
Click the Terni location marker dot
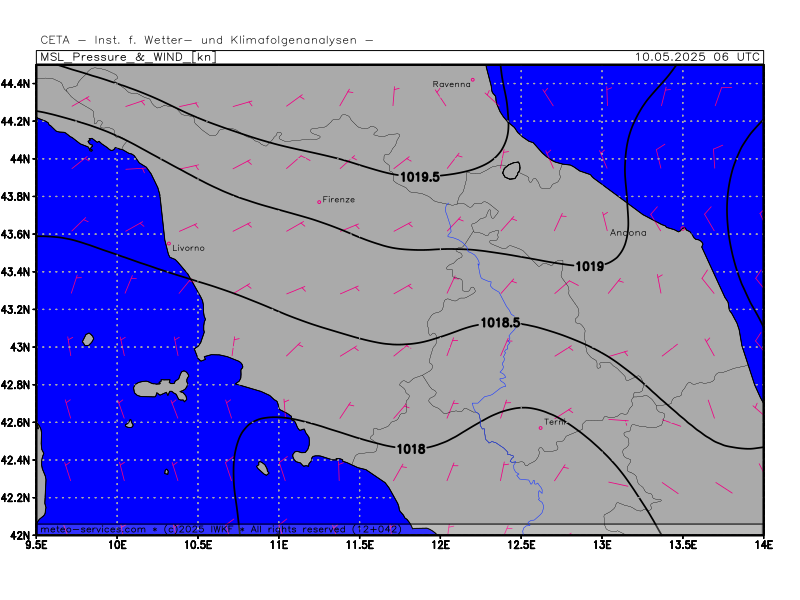click(541, 428)
